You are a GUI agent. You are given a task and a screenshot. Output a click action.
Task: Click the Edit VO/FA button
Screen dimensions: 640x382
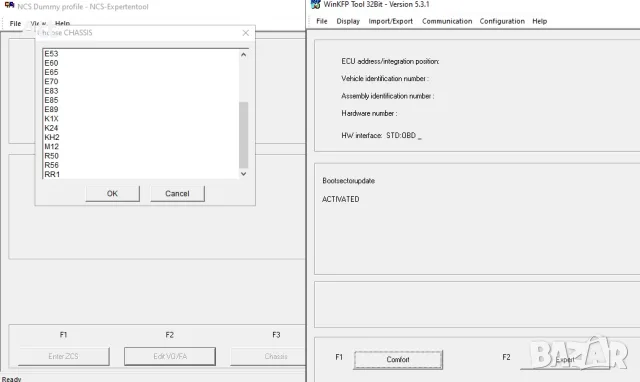[170, 356]
